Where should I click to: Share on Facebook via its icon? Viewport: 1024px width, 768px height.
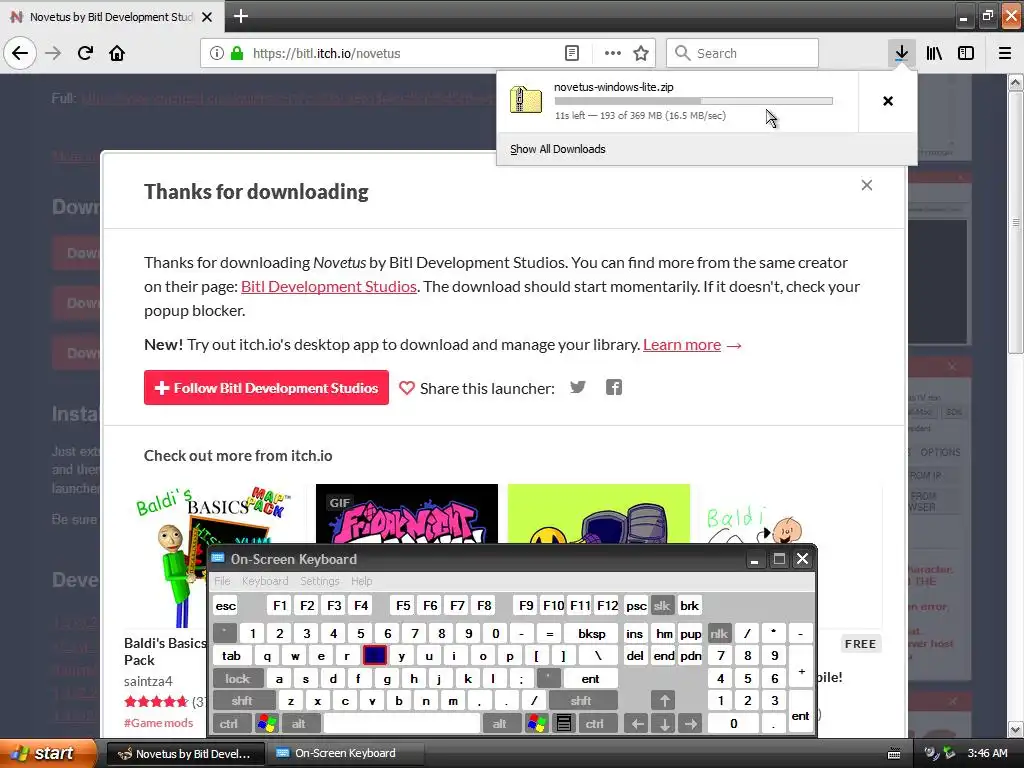pyautogui.click(x=614, y=387)
